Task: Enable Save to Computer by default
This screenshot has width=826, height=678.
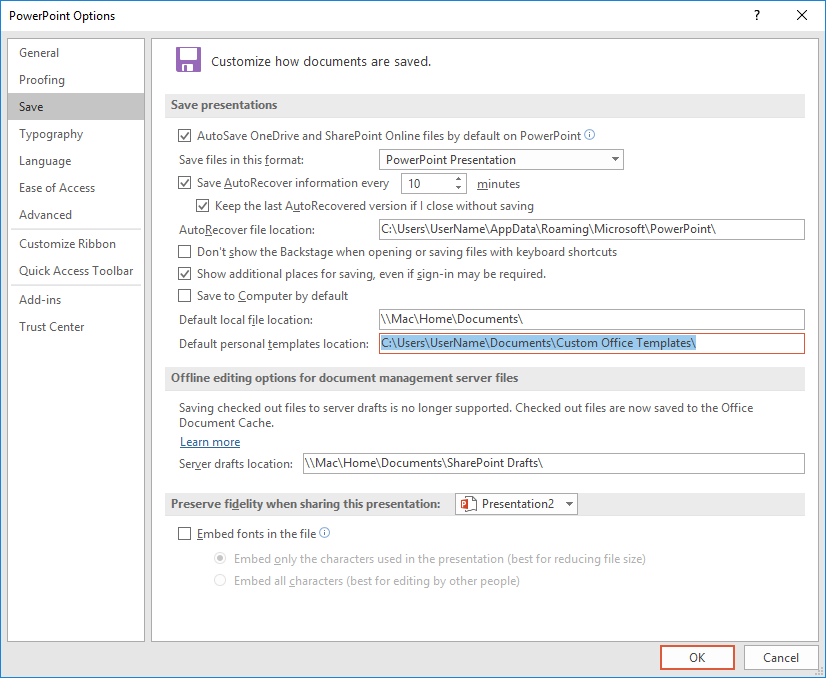Action: click(x=184, y=296)
